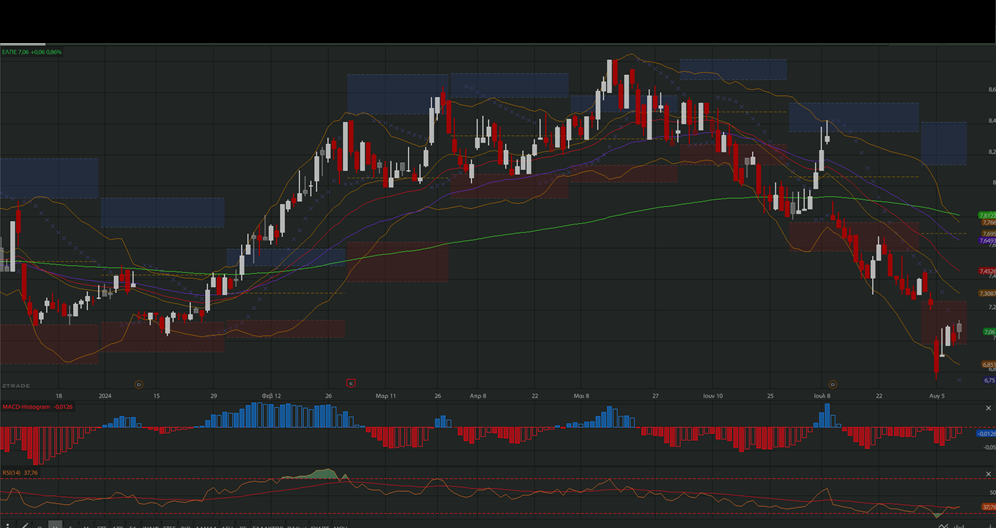The image size is (996, 528).
Task: Click the red earnings 'E' marker
Action: [x=351, y=383]
